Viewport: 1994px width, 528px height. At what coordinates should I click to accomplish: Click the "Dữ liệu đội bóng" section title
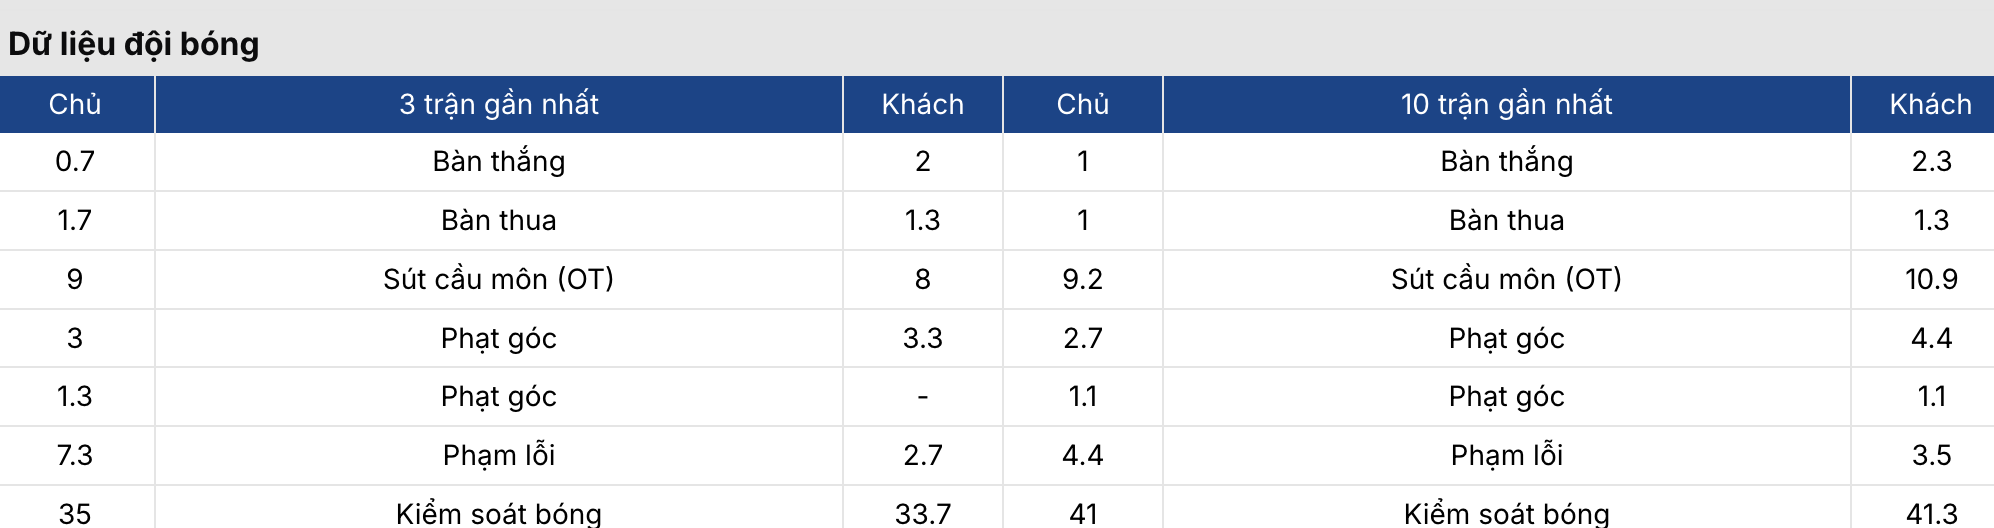(134, 45)
